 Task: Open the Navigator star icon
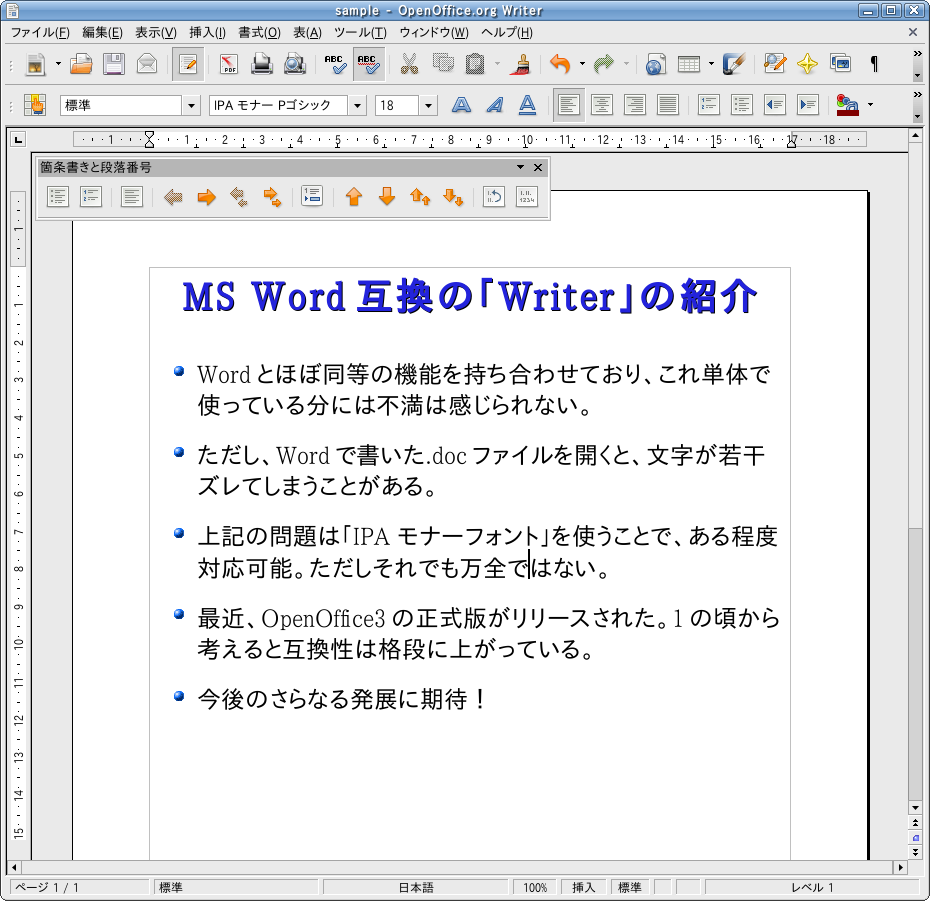807,63
